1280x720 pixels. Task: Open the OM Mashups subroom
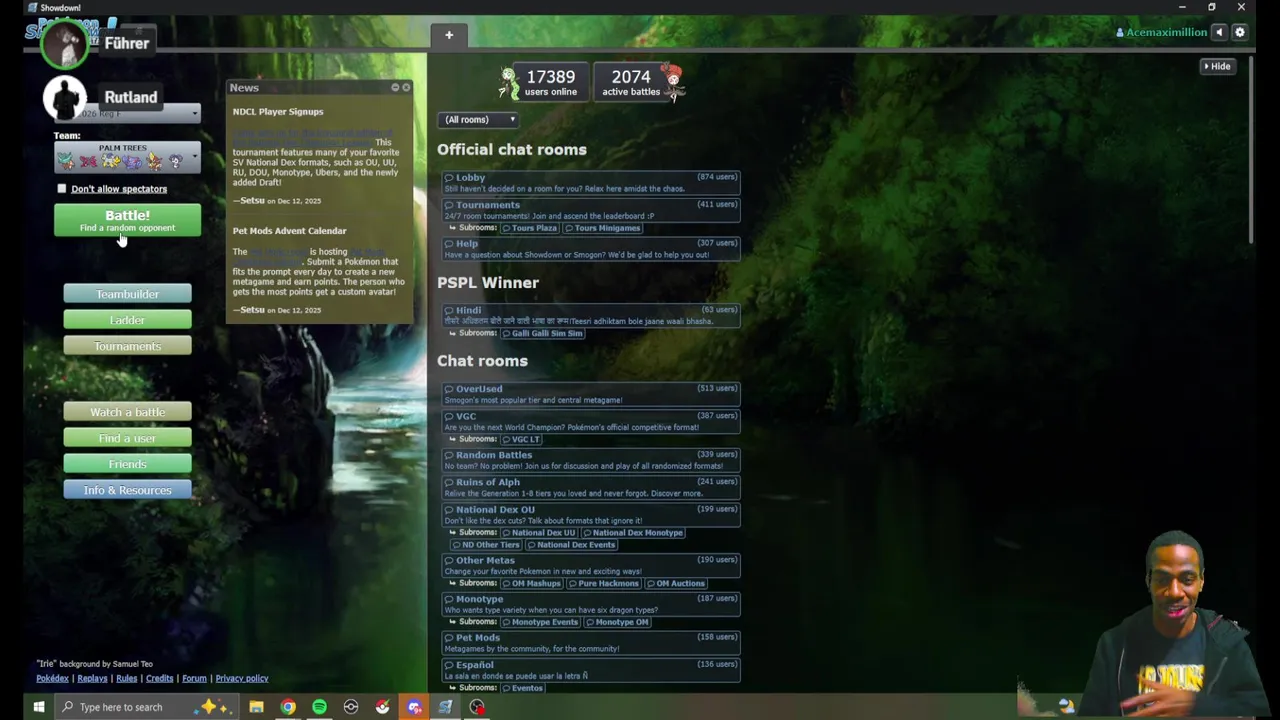tap(531, 584)
